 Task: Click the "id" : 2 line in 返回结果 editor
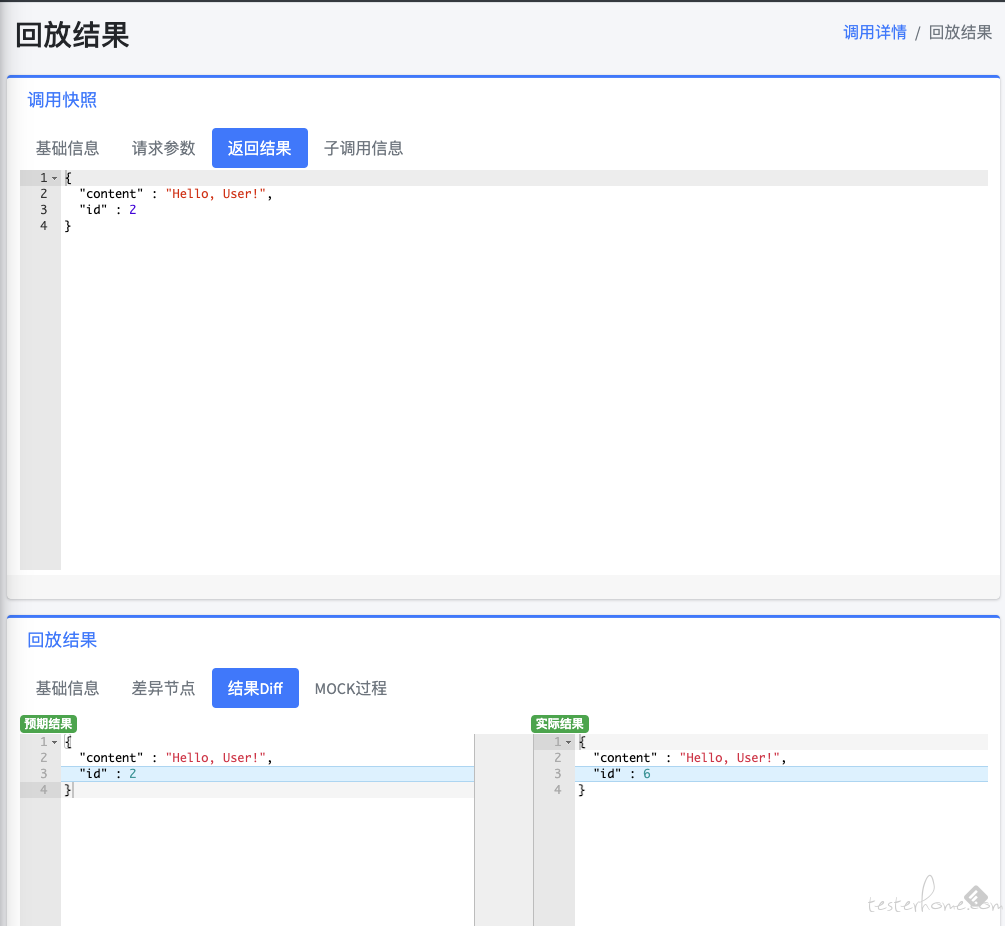pos(524,210)
